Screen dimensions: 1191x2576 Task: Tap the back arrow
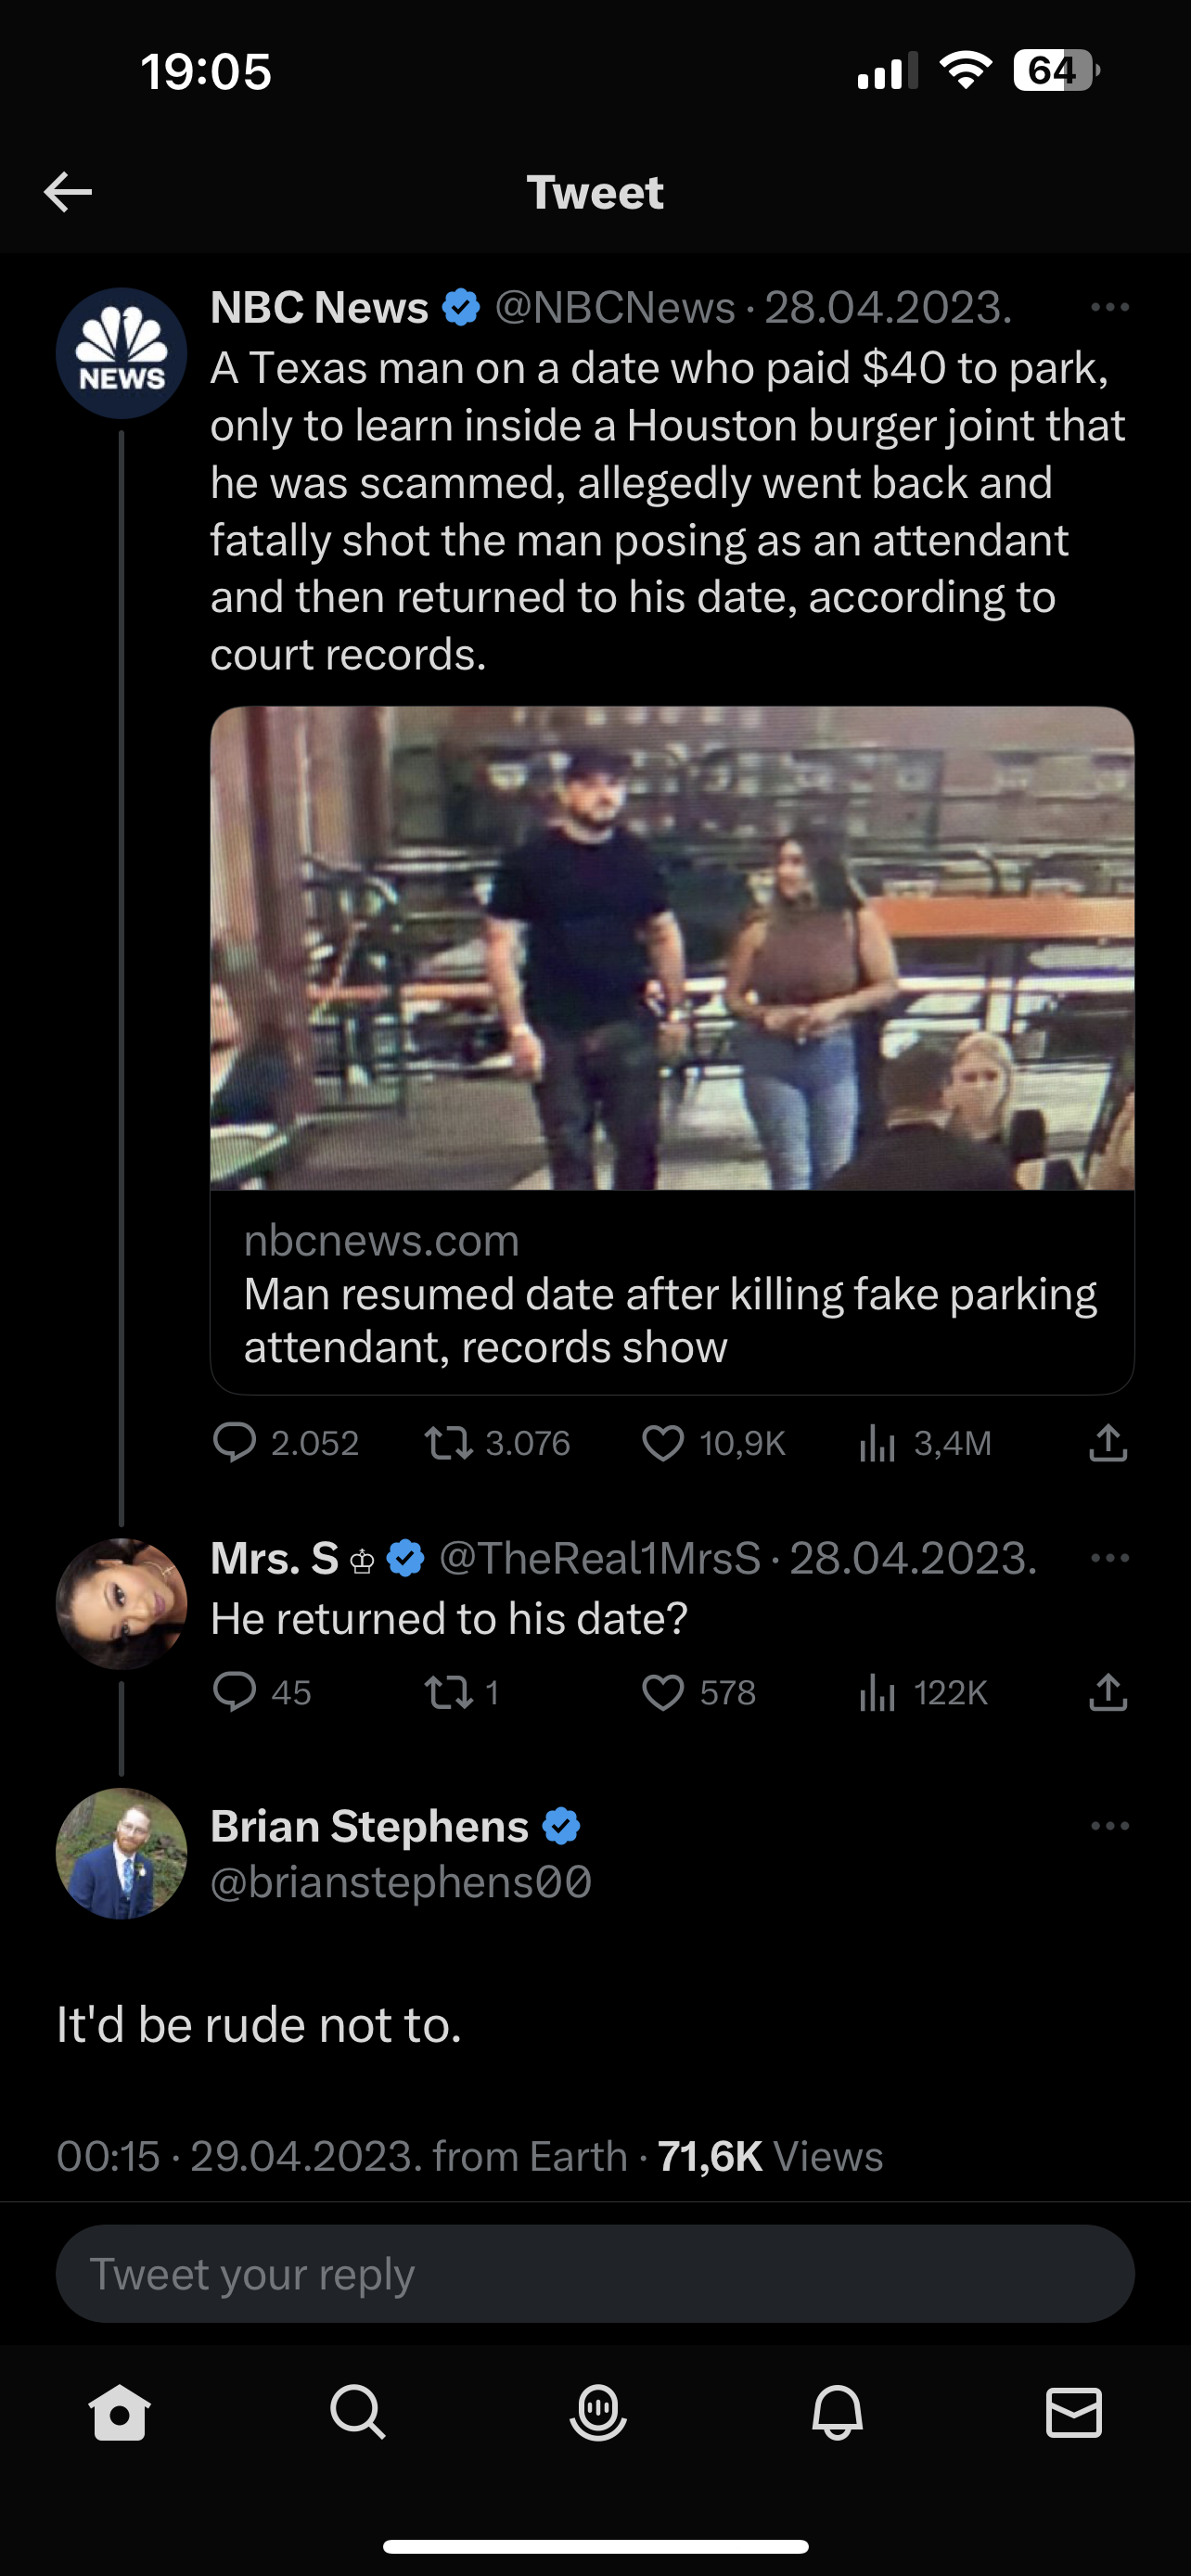point(68,192)
